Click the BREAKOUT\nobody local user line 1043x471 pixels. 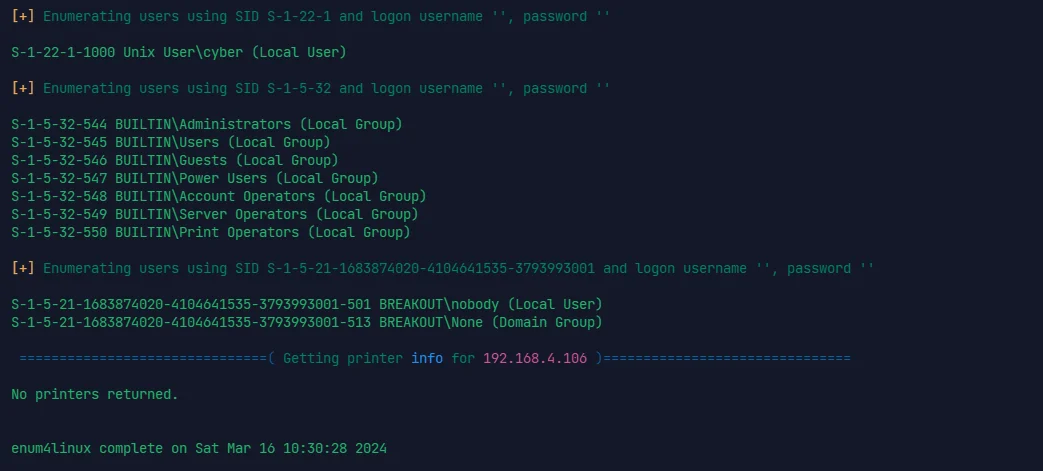pos(307,304)
